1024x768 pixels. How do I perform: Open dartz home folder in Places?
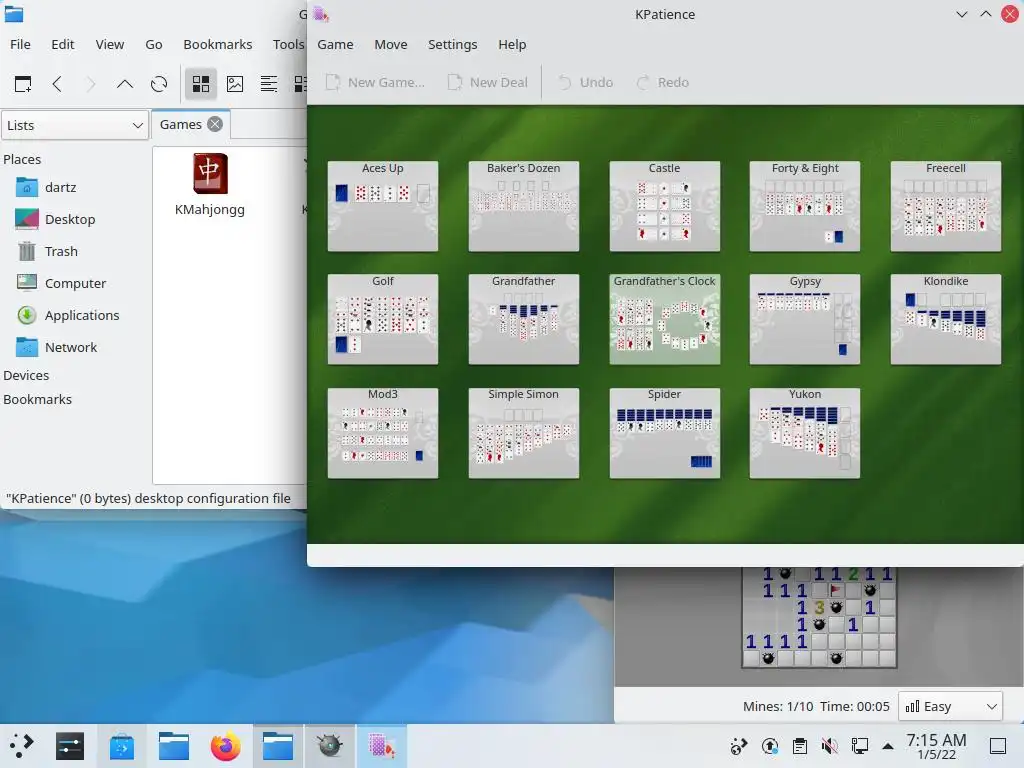point(61,187)
